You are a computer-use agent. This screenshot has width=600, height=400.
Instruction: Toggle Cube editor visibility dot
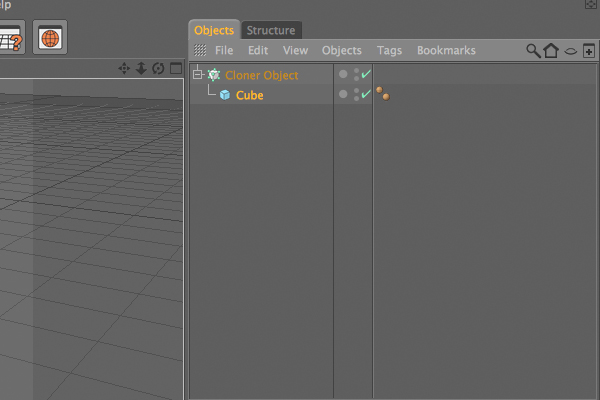tap(356, 90)
